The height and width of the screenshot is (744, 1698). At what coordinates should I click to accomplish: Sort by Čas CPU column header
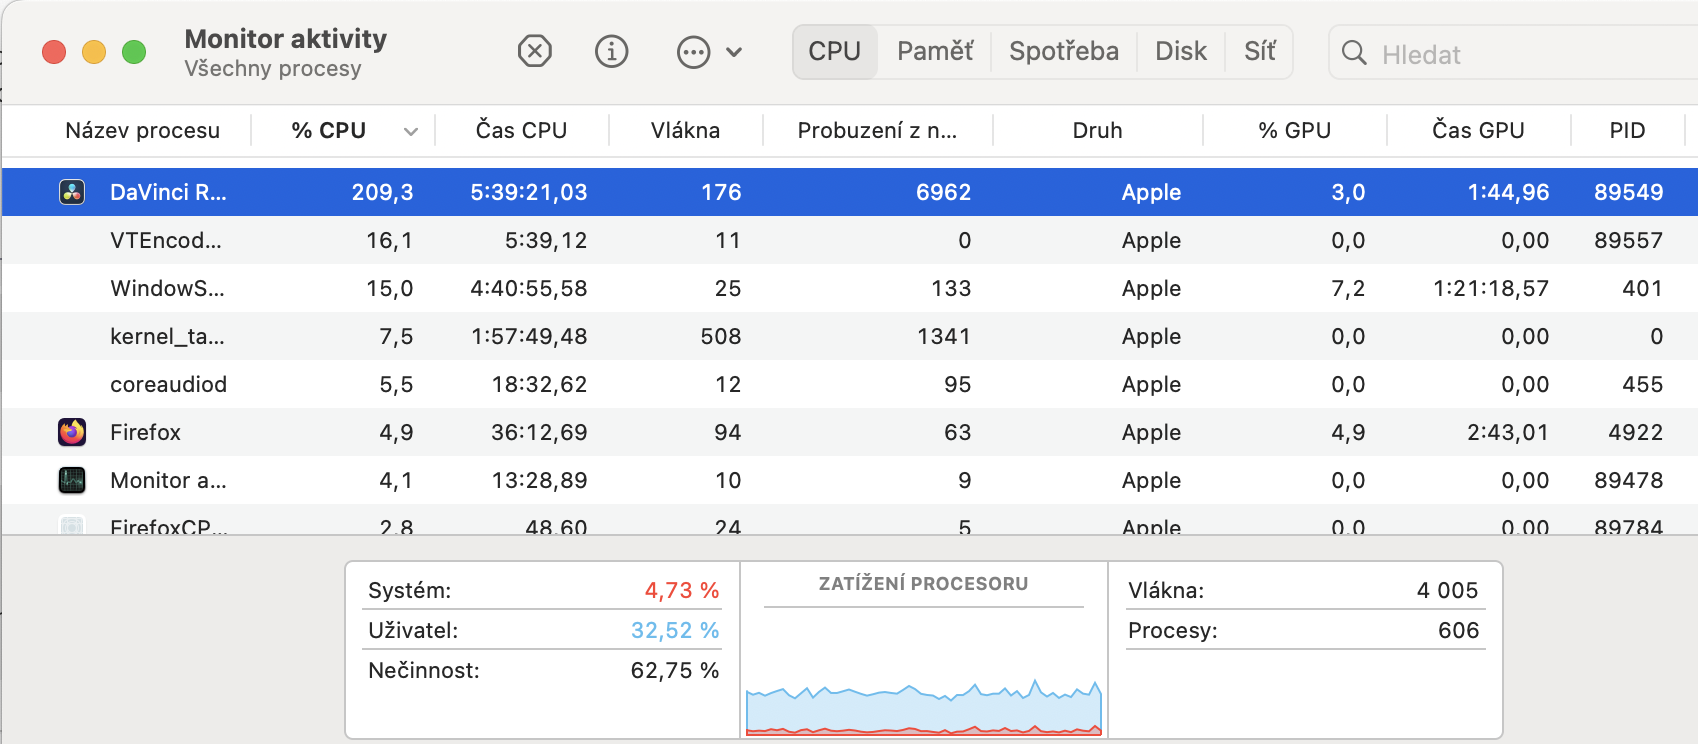(x=521, y=130)
